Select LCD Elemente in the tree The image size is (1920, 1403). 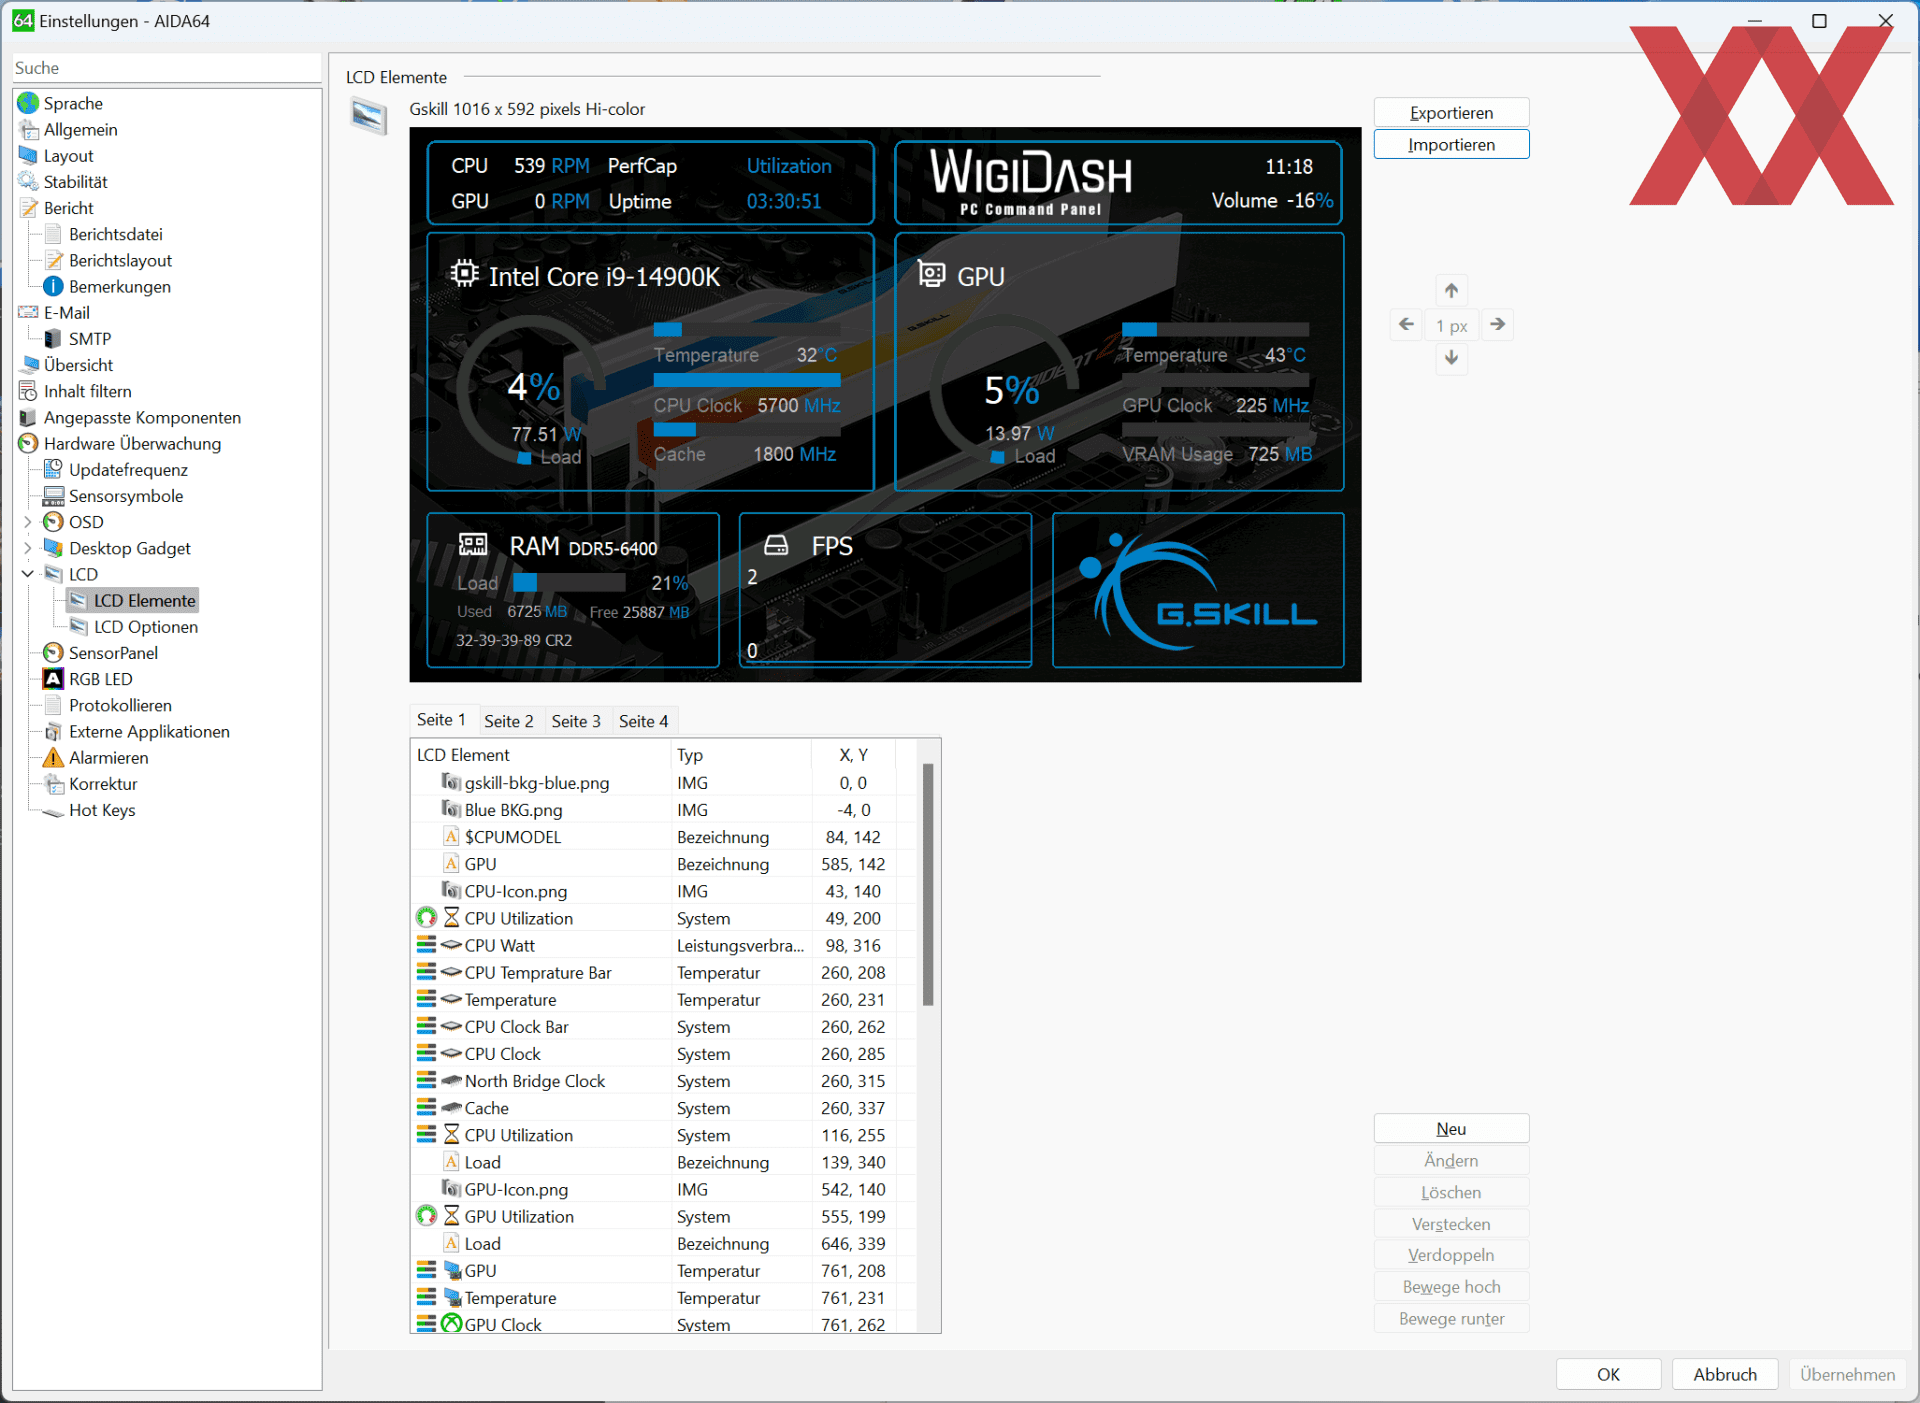pos(145,601)
